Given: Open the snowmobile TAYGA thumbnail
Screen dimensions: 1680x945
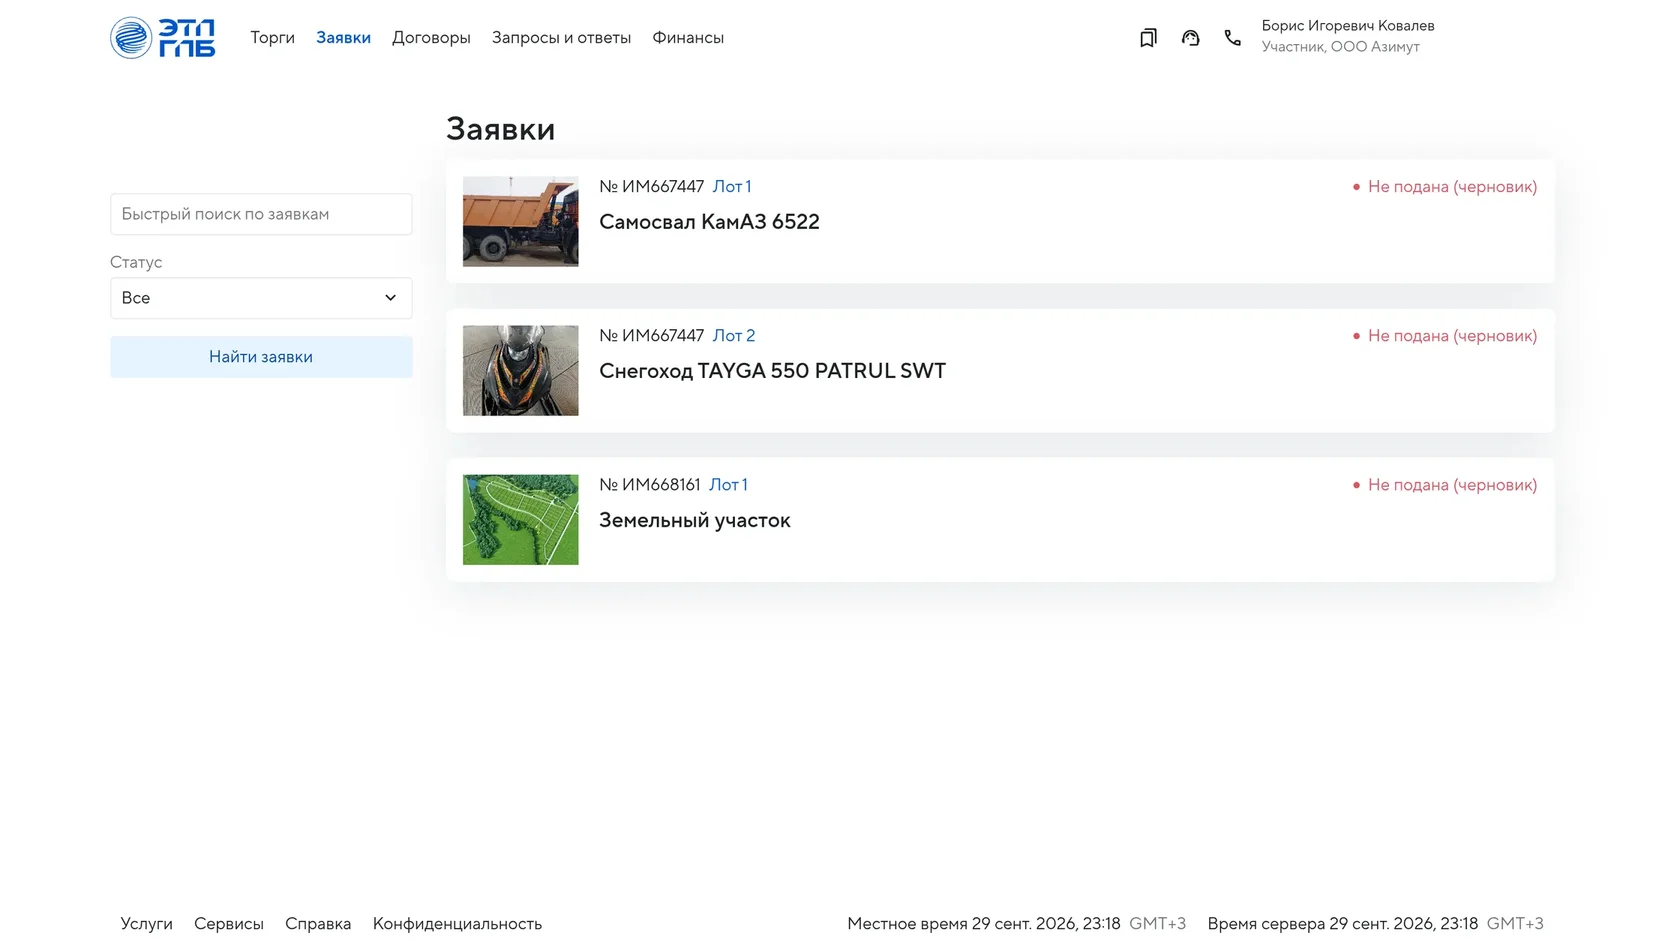Looking at the screenshot, I should tap(520, 370).
